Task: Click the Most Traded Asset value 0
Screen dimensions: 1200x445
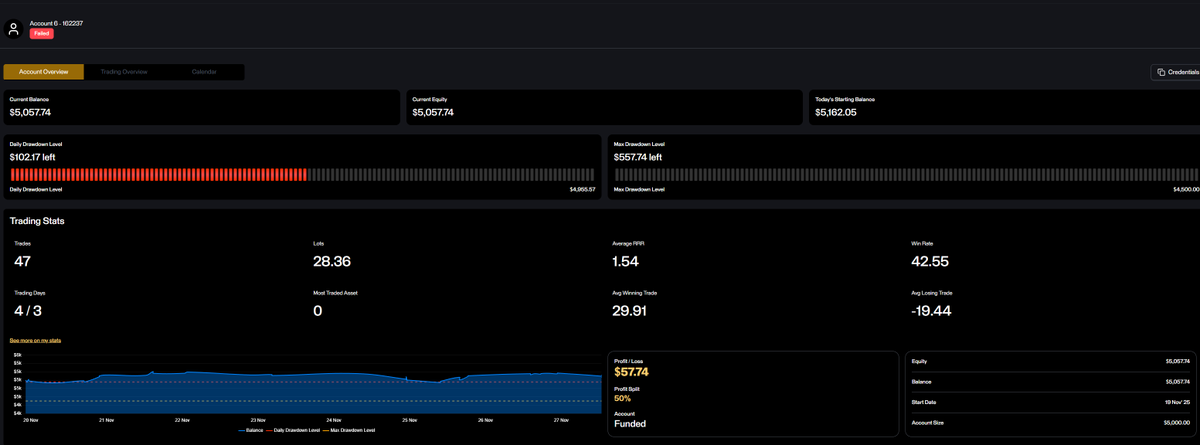Action: point(318,311)
